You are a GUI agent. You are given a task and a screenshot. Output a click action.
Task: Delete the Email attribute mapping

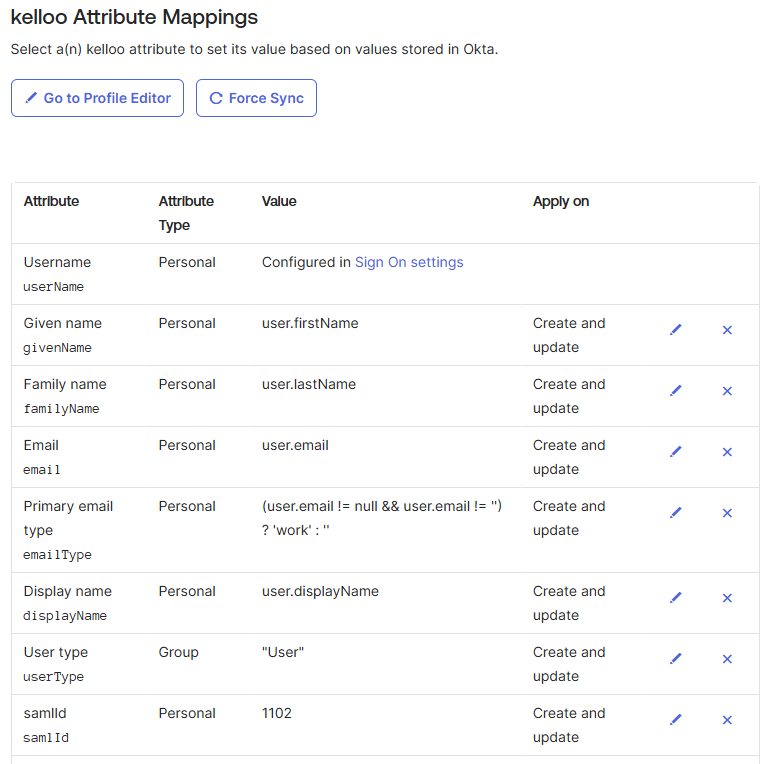(727, 452)
